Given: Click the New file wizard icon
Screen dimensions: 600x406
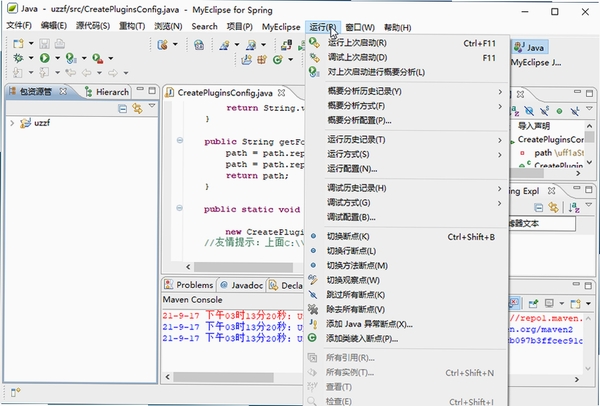Looking at the screenshot, I should pyautogui.click(x=18, y=44).
